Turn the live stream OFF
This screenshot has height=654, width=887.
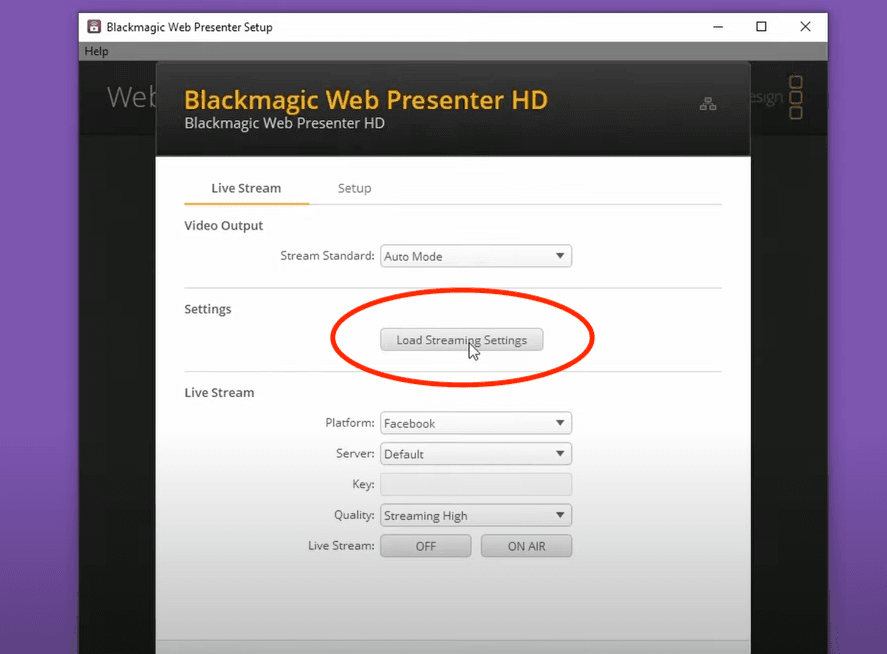(x=425, y=546)
